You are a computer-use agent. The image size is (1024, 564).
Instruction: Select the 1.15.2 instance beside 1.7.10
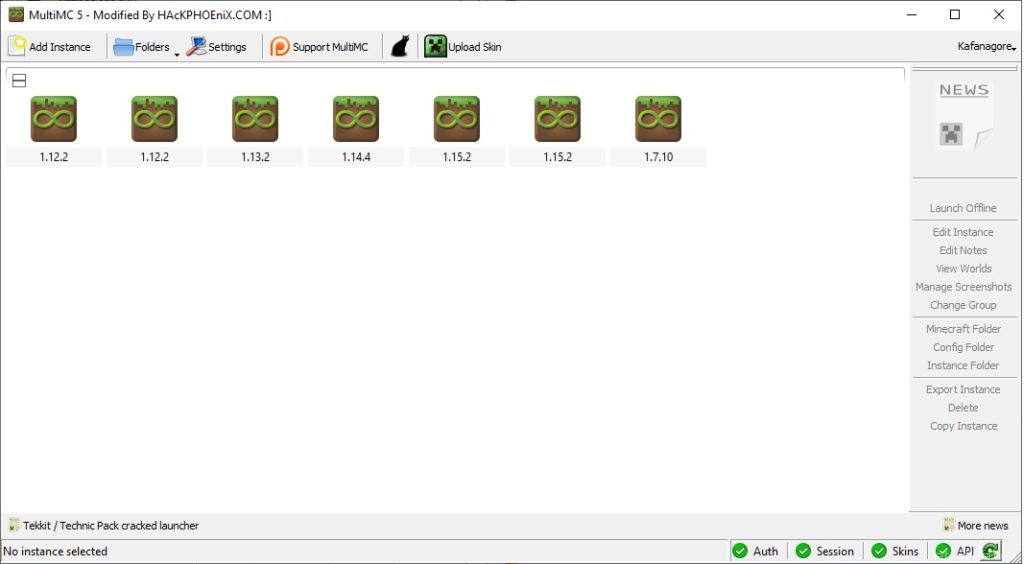point(557,129)
